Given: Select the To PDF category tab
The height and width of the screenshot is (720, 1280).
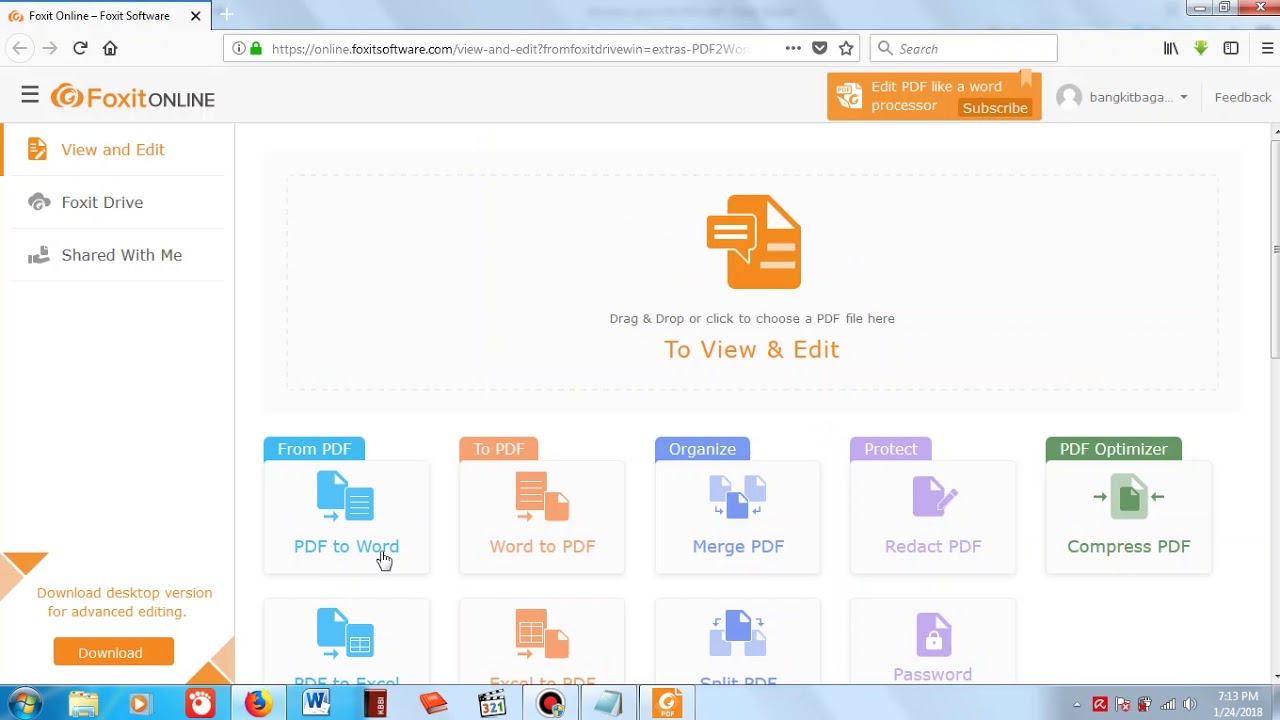Looking at the screenshot, I should (498, 449).
